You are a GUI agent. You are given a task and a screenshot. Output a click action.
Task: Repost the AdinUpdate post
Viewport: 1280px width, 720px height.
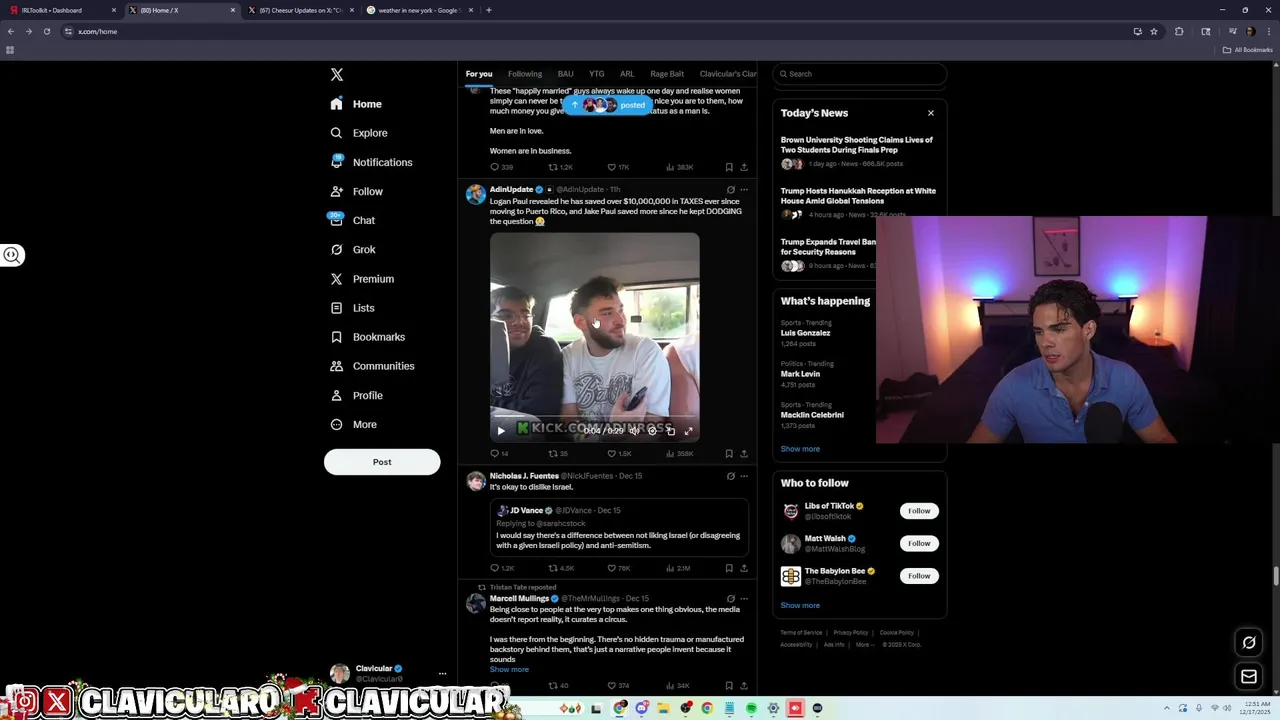click(557, 453)
